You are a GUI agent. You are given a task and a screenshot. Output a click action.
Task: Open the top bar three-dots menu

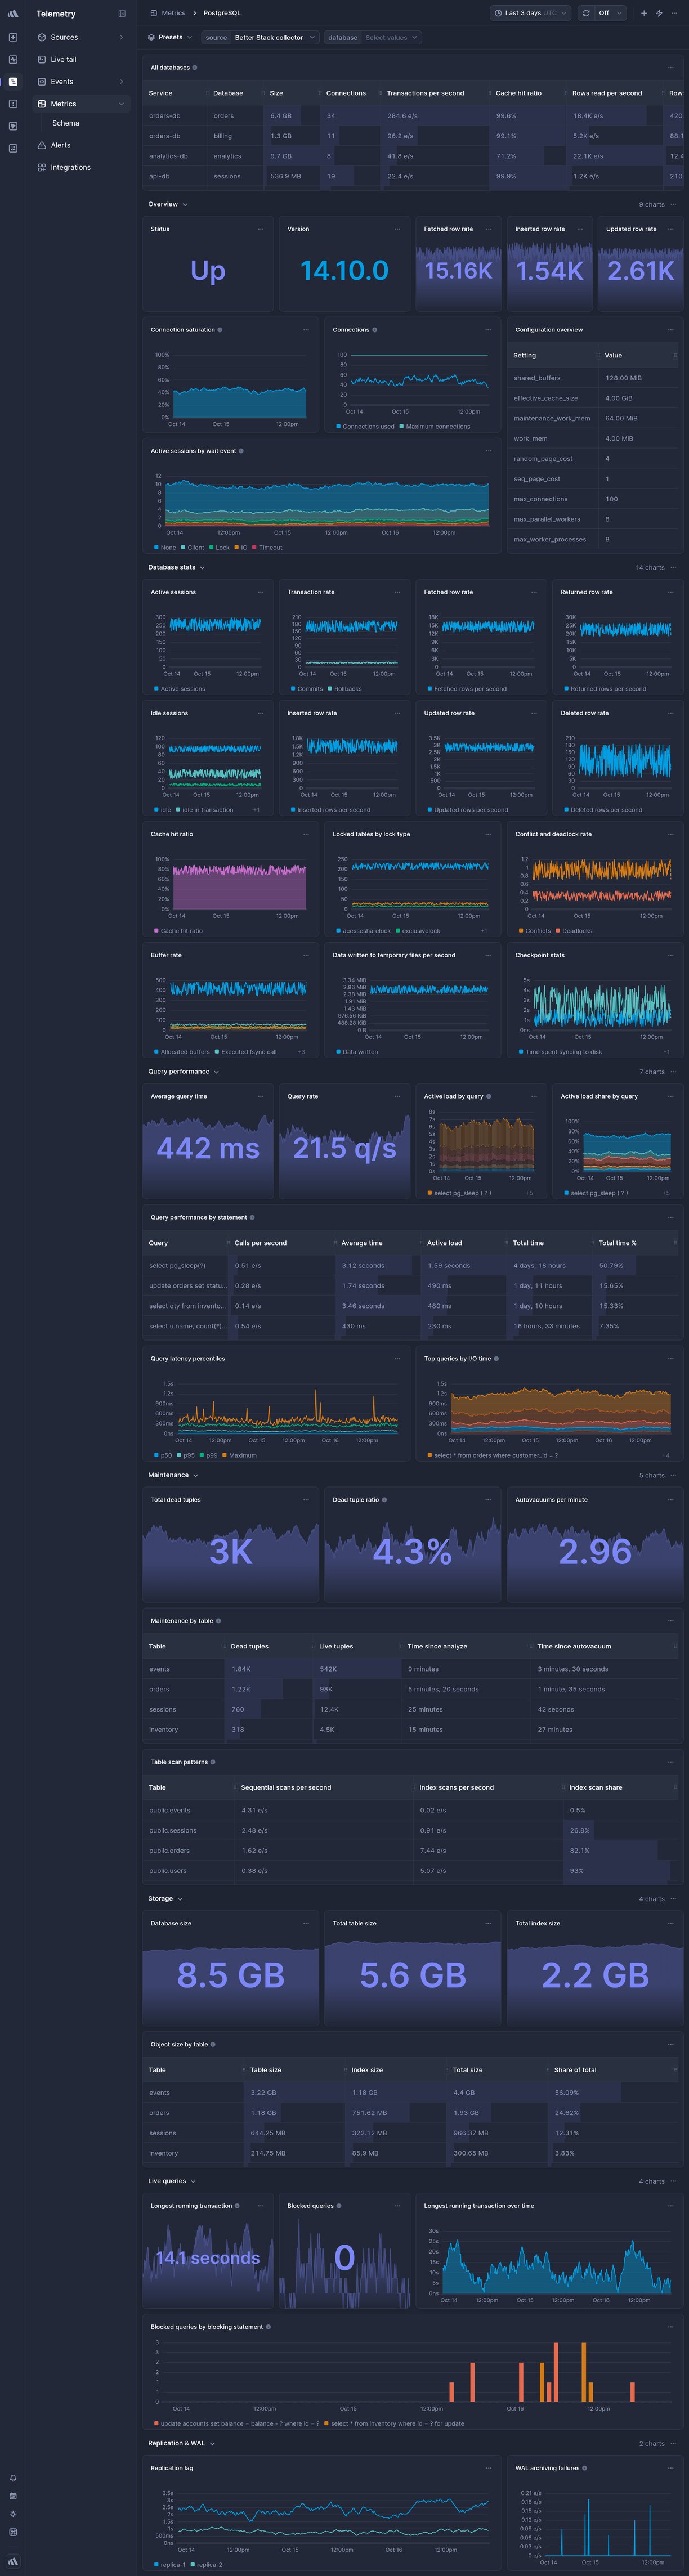pos(675,13)
